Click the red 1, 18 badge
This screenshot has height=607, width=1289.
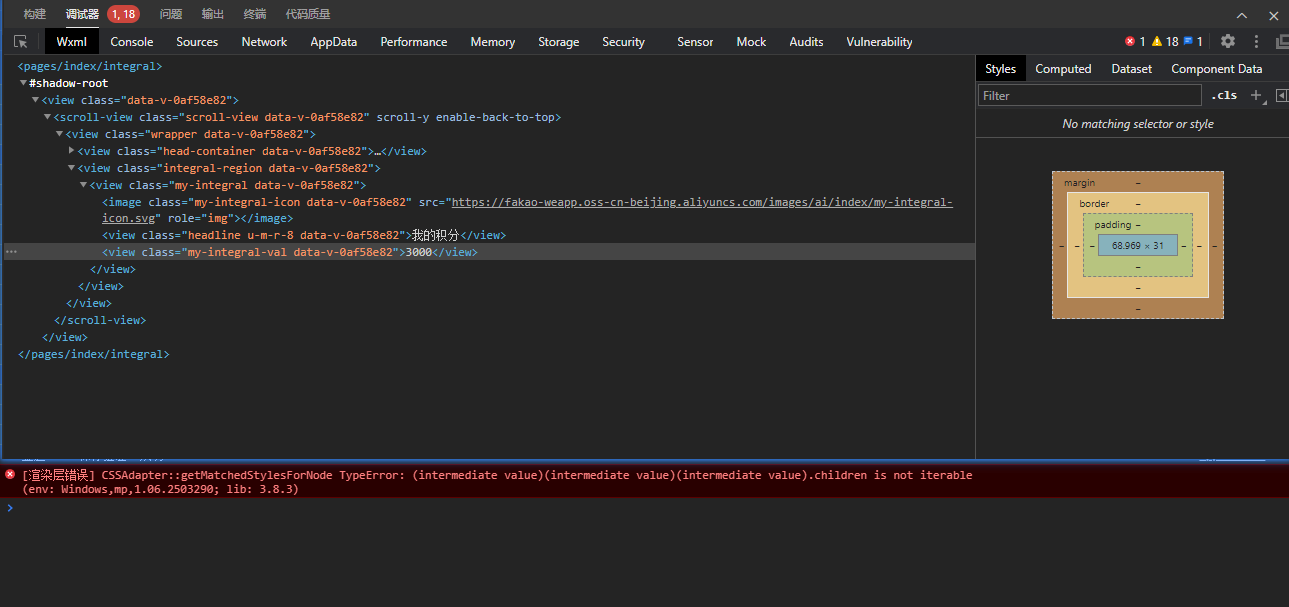123,14
